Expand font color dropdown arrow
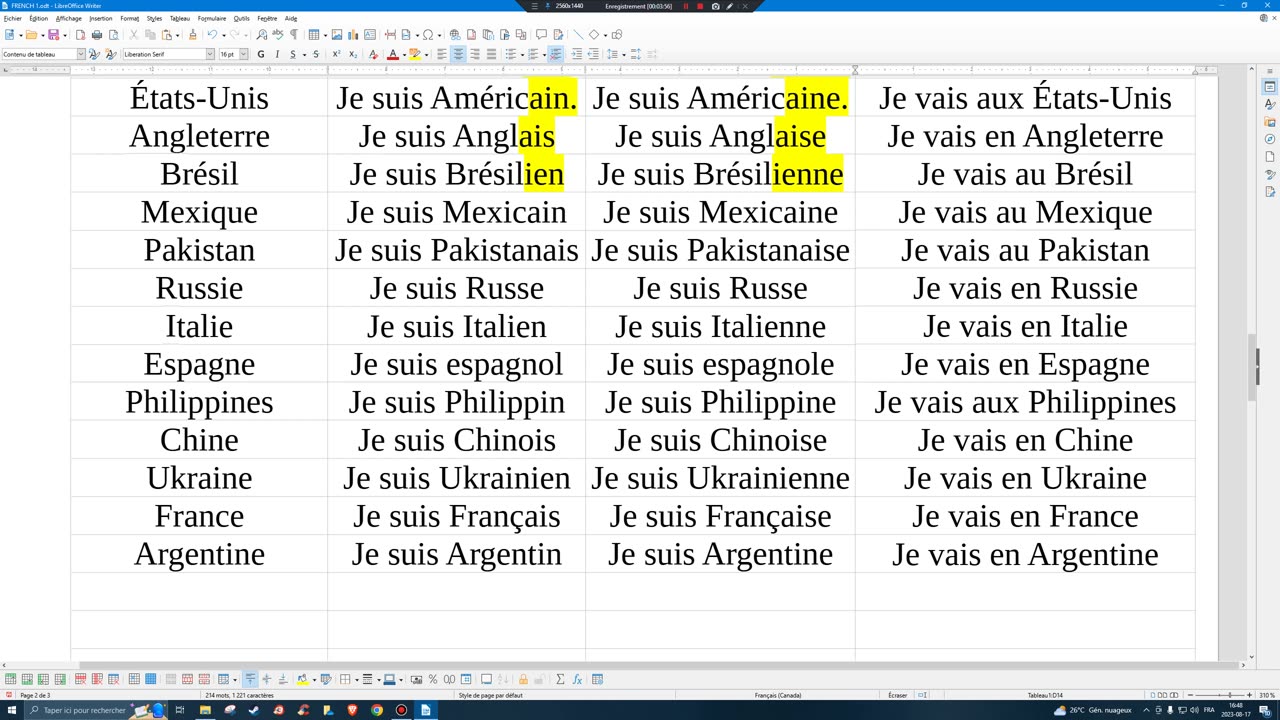This screenshot has width=1280, height=720. (x=403, y=54)
